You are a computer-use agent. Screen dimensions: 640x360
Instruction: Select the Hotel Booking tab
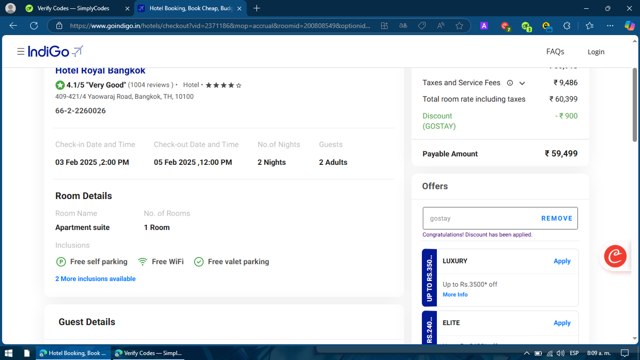191,8
